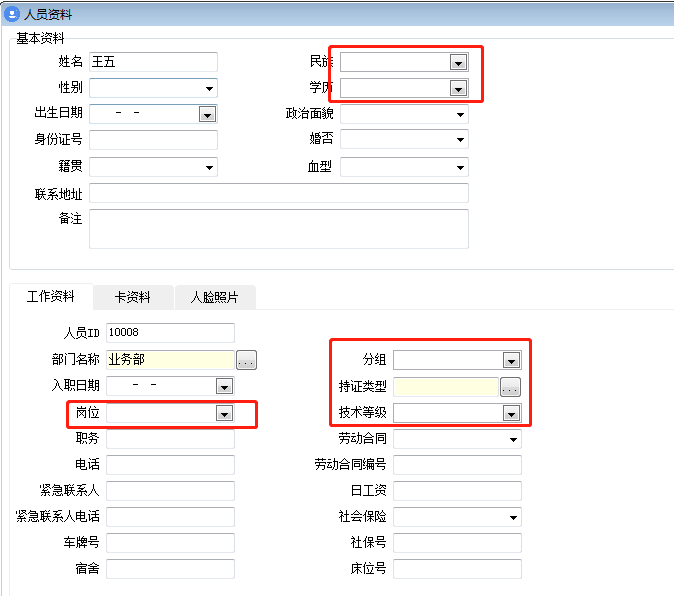Click the 身份证号 input field

pyautogui.click(x=153, y=140)
